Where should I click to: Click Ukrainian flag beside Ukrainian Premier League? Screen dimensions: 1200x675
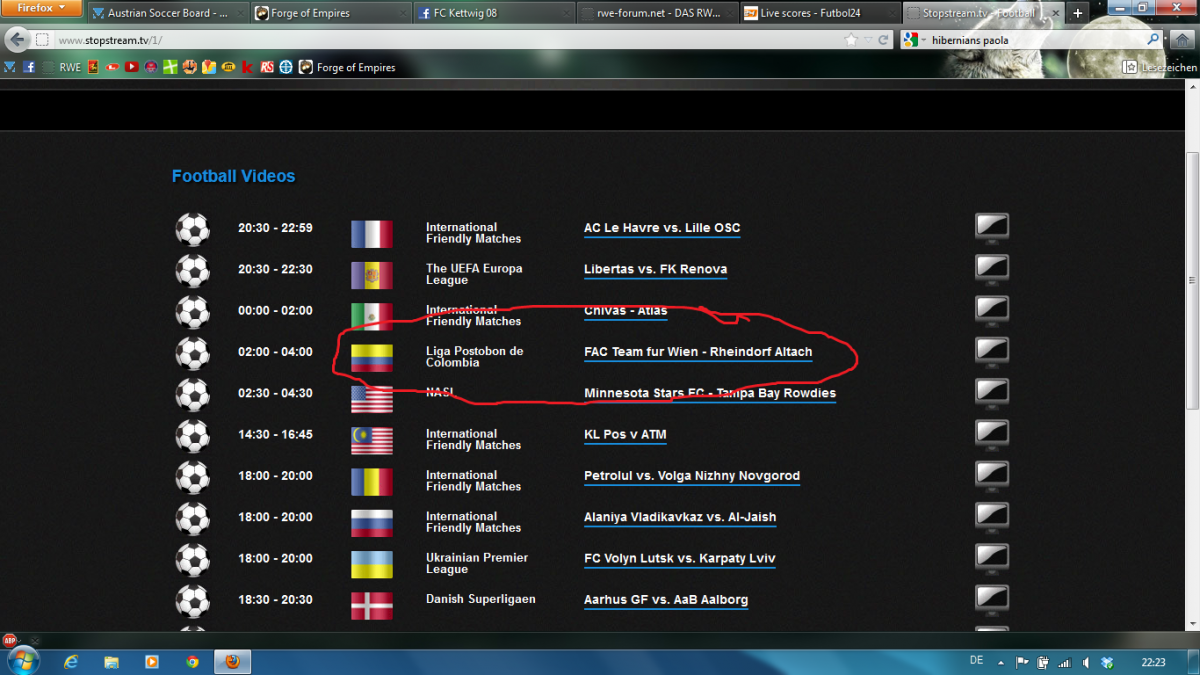[371, 565]
